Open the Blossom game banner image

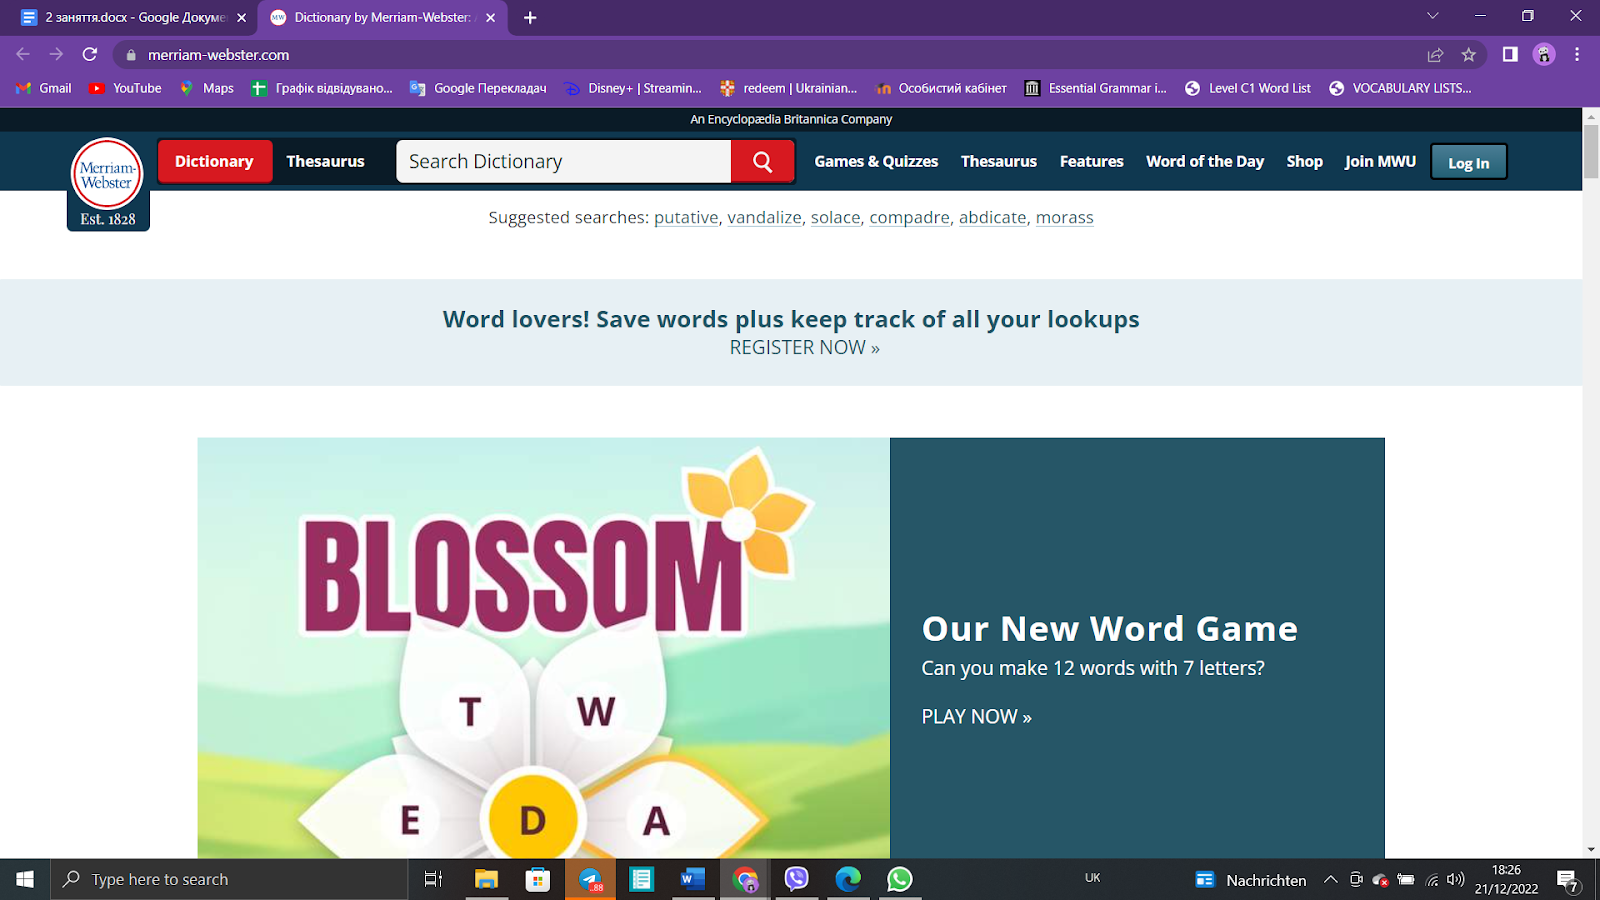point(543,648)
